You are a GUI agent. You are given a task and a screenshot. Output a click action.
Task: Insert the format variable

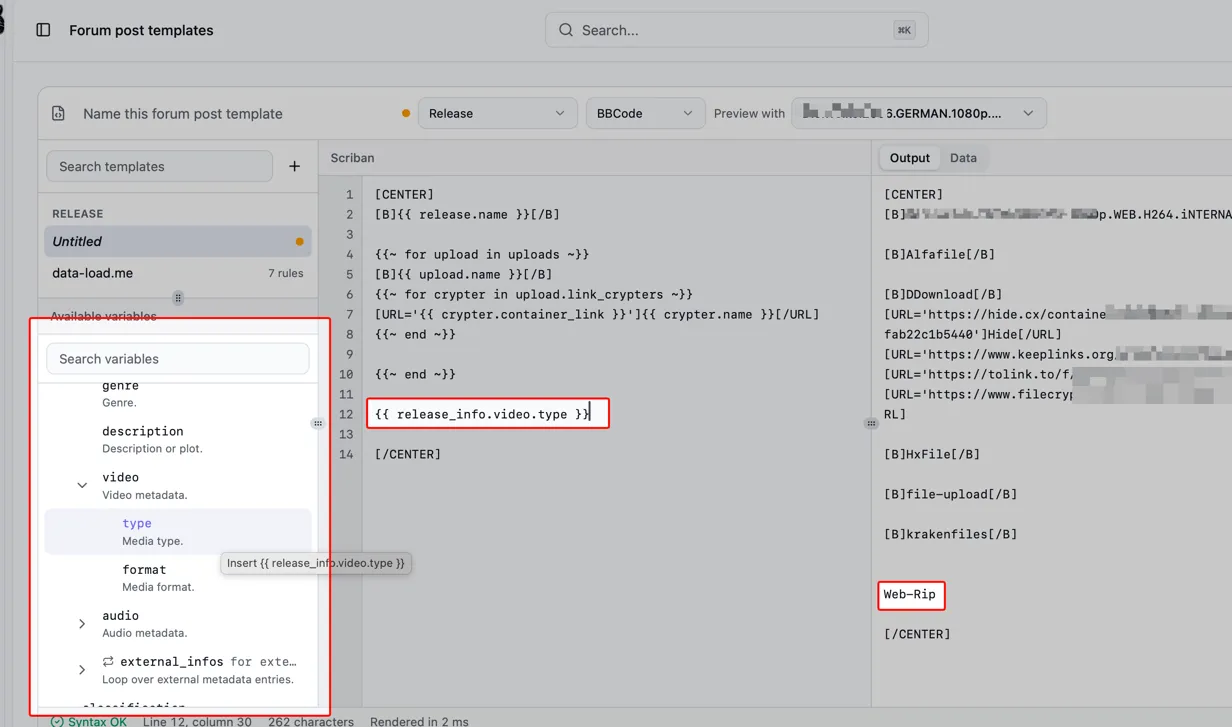click(x=178, y=578)
